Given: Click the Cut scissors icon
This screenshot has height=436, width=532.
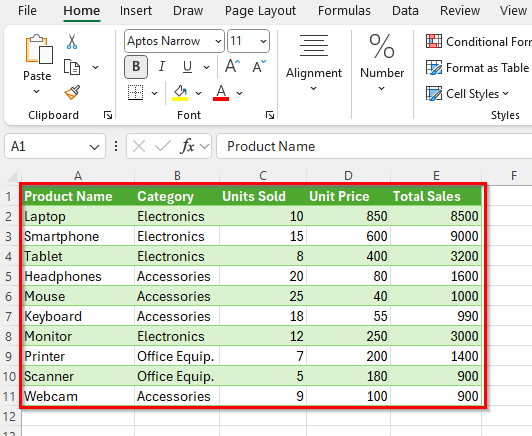Looking at the screenshot, I should pyautogui.click(x=72, y=41).
